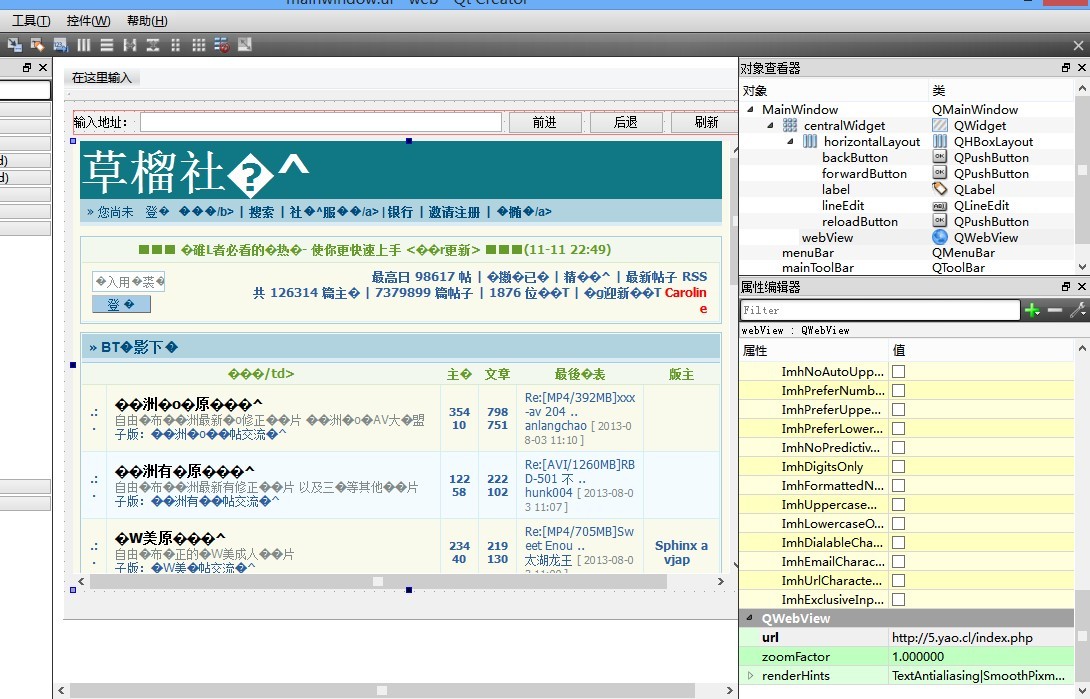Click the QHBoxLayout class icon
The image size is (1090, 699).
tap(940, 141)
